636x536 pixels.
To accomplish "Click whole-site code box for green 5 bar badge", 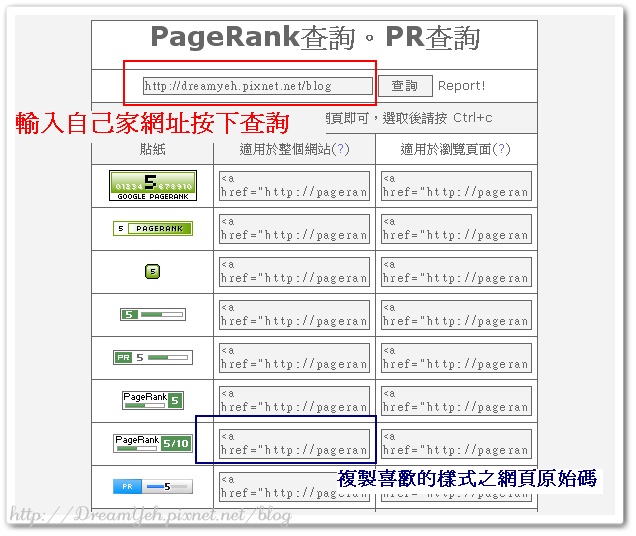I will 294,315.
